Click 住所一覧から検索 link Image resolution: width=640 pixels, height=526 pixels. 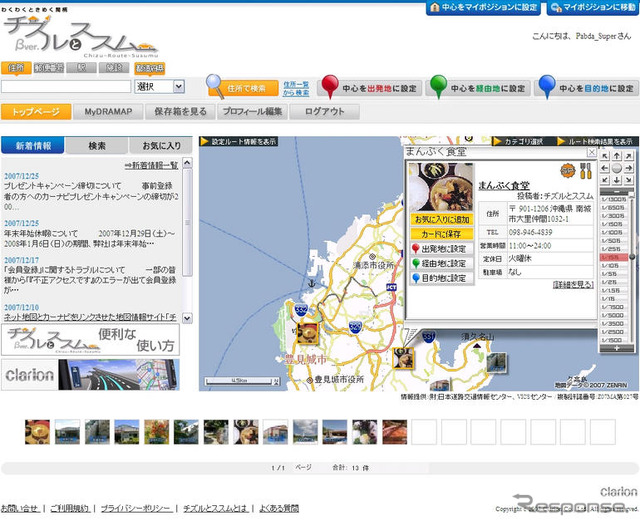click(296, 88)
